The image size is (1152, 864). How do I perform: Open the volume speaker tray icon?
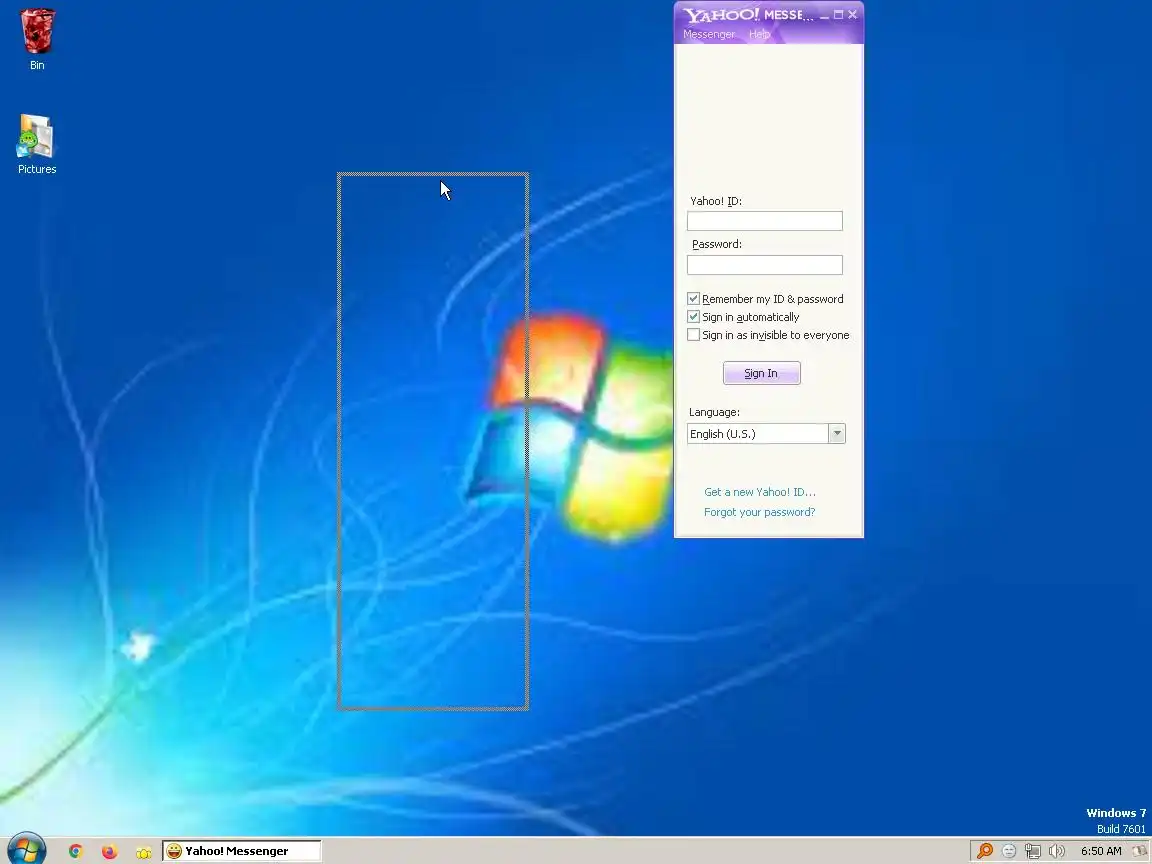[x=1056, y=851]
